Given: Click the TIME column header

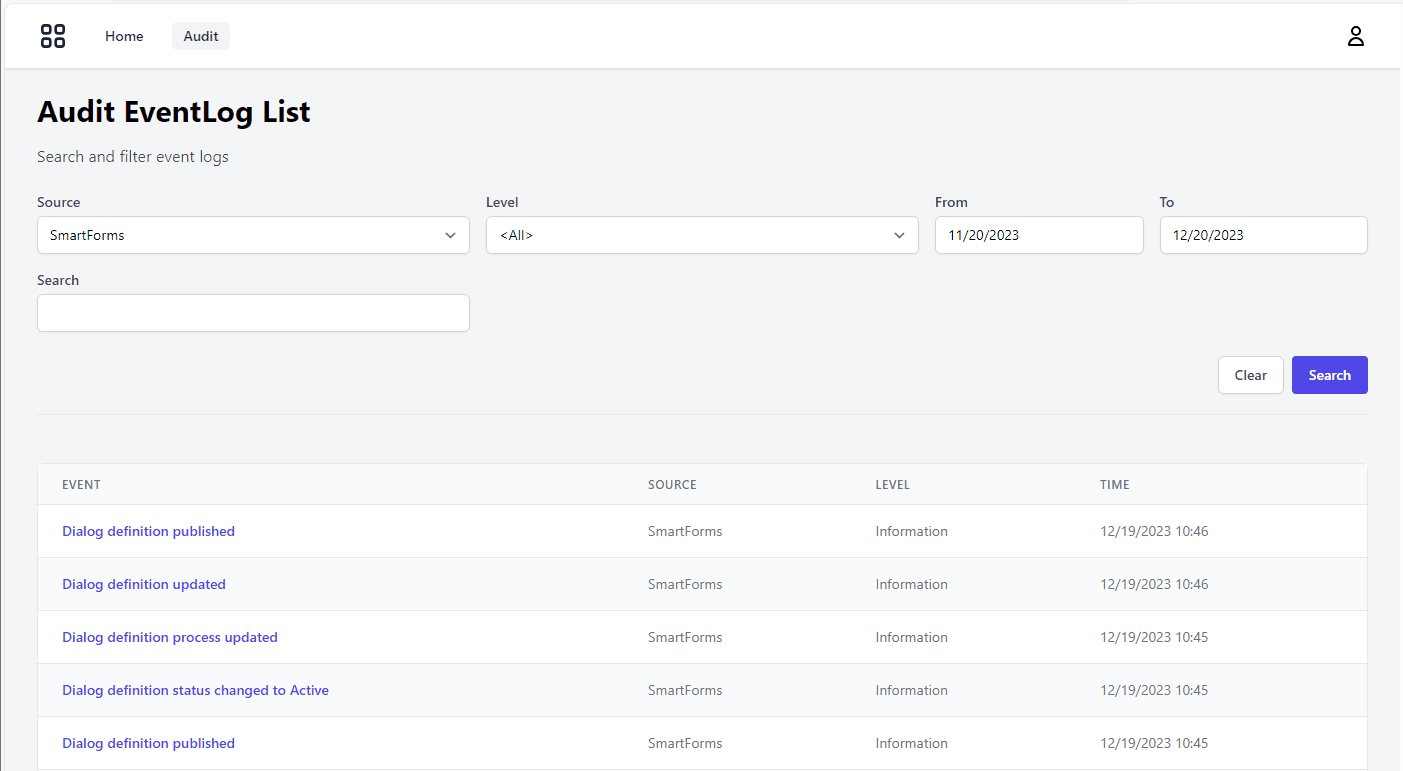Looking at the screenshot, I should pos(1114,485).
